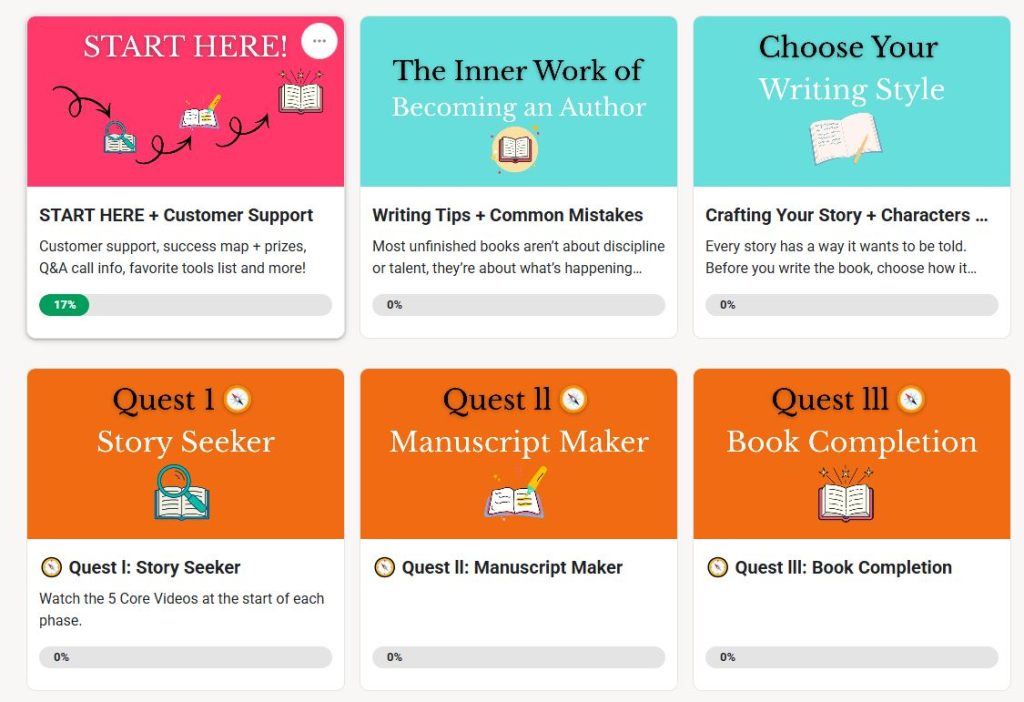
Task: Click the compass emoji before Quest l: Story Seeker title
Action: click(51, 567)
